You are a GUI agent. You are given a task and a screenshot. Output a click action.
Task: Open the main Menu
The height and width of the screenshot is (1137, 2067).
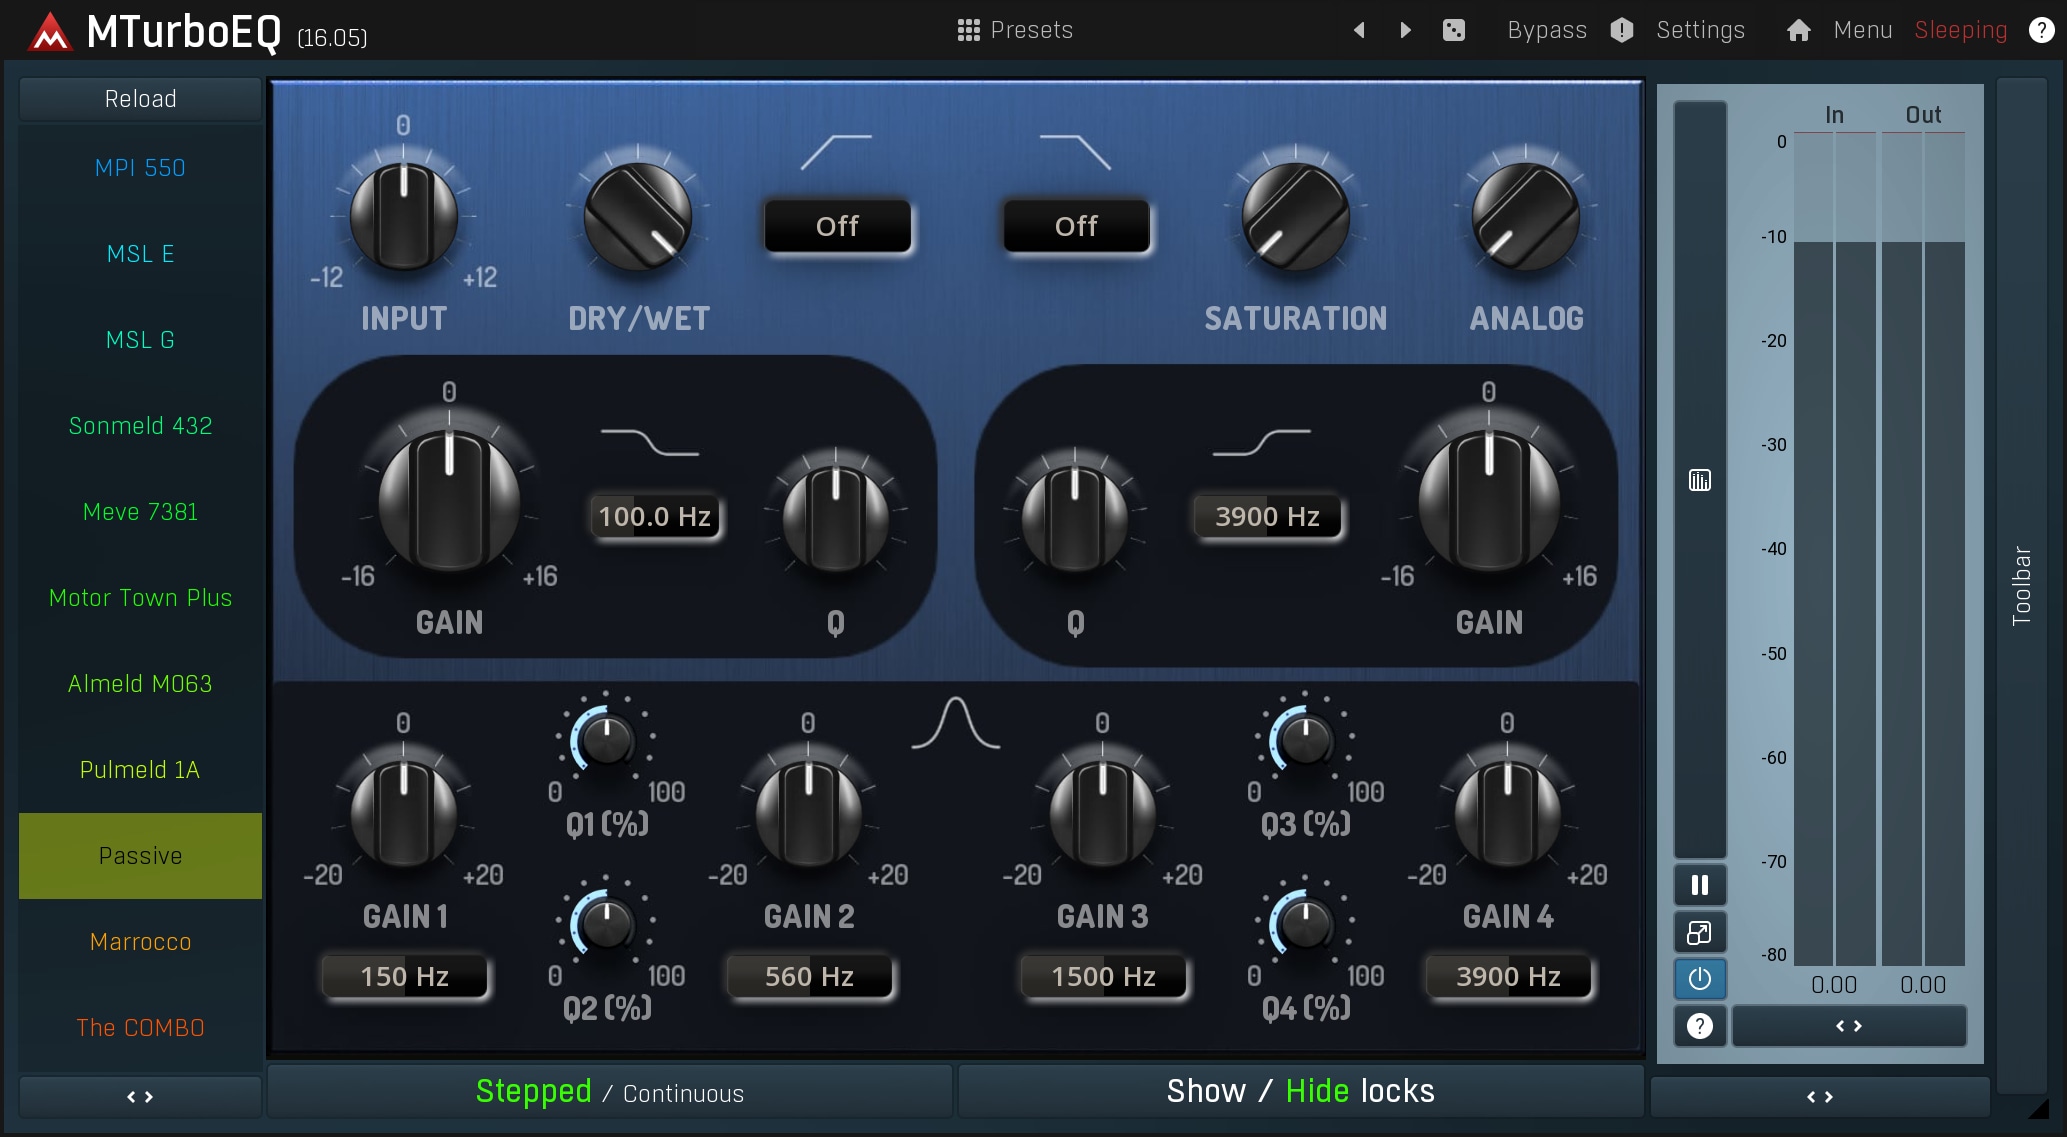coord(1862,30)
